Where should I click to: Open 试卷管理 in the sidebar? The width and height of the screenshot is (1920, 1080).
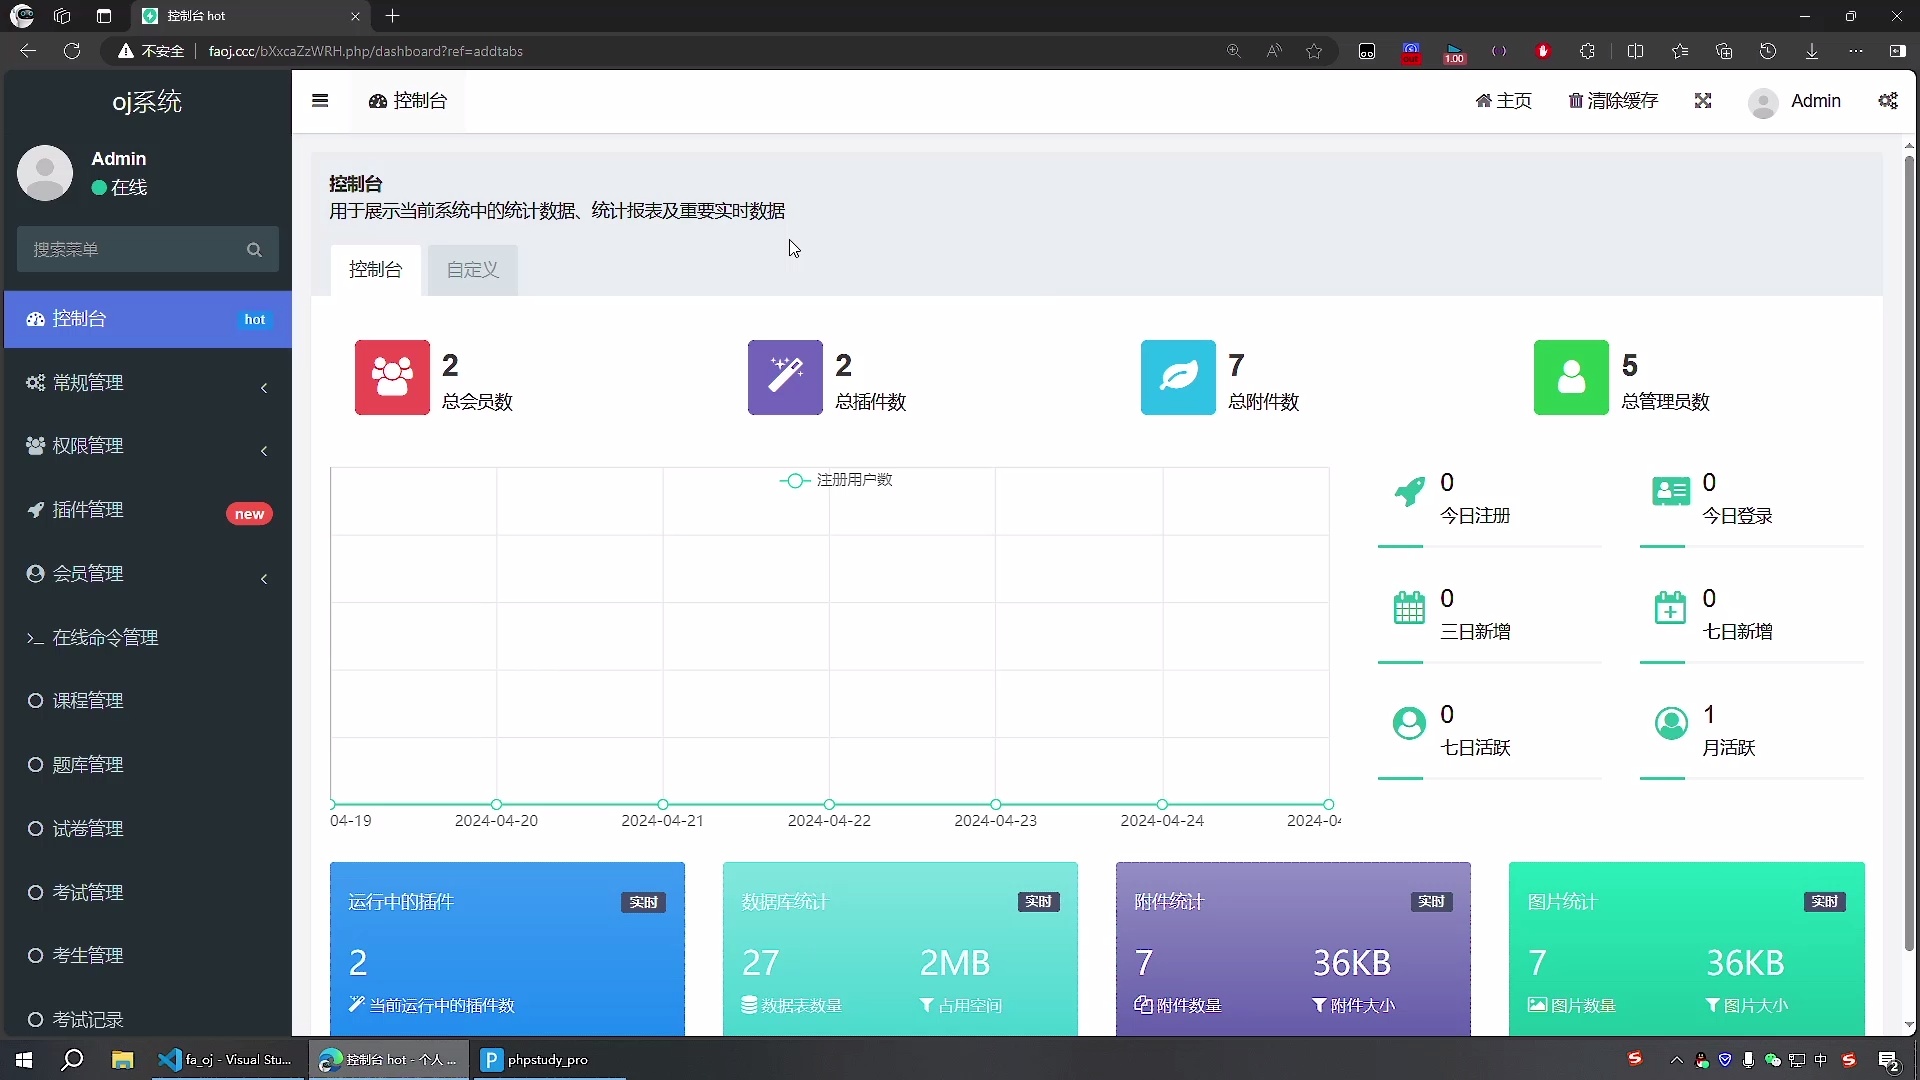[x=148, y=829]
